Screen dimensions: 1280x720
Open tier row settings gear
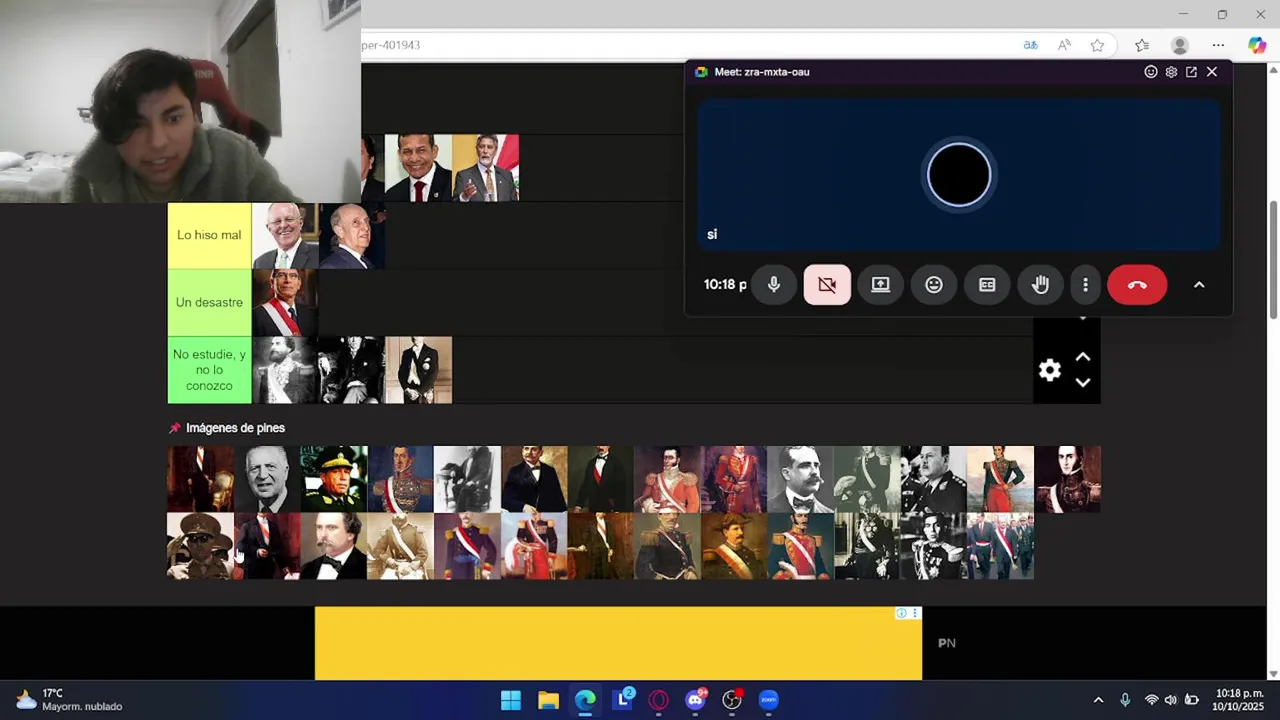pyautogui.click(x=1049, y=370)
